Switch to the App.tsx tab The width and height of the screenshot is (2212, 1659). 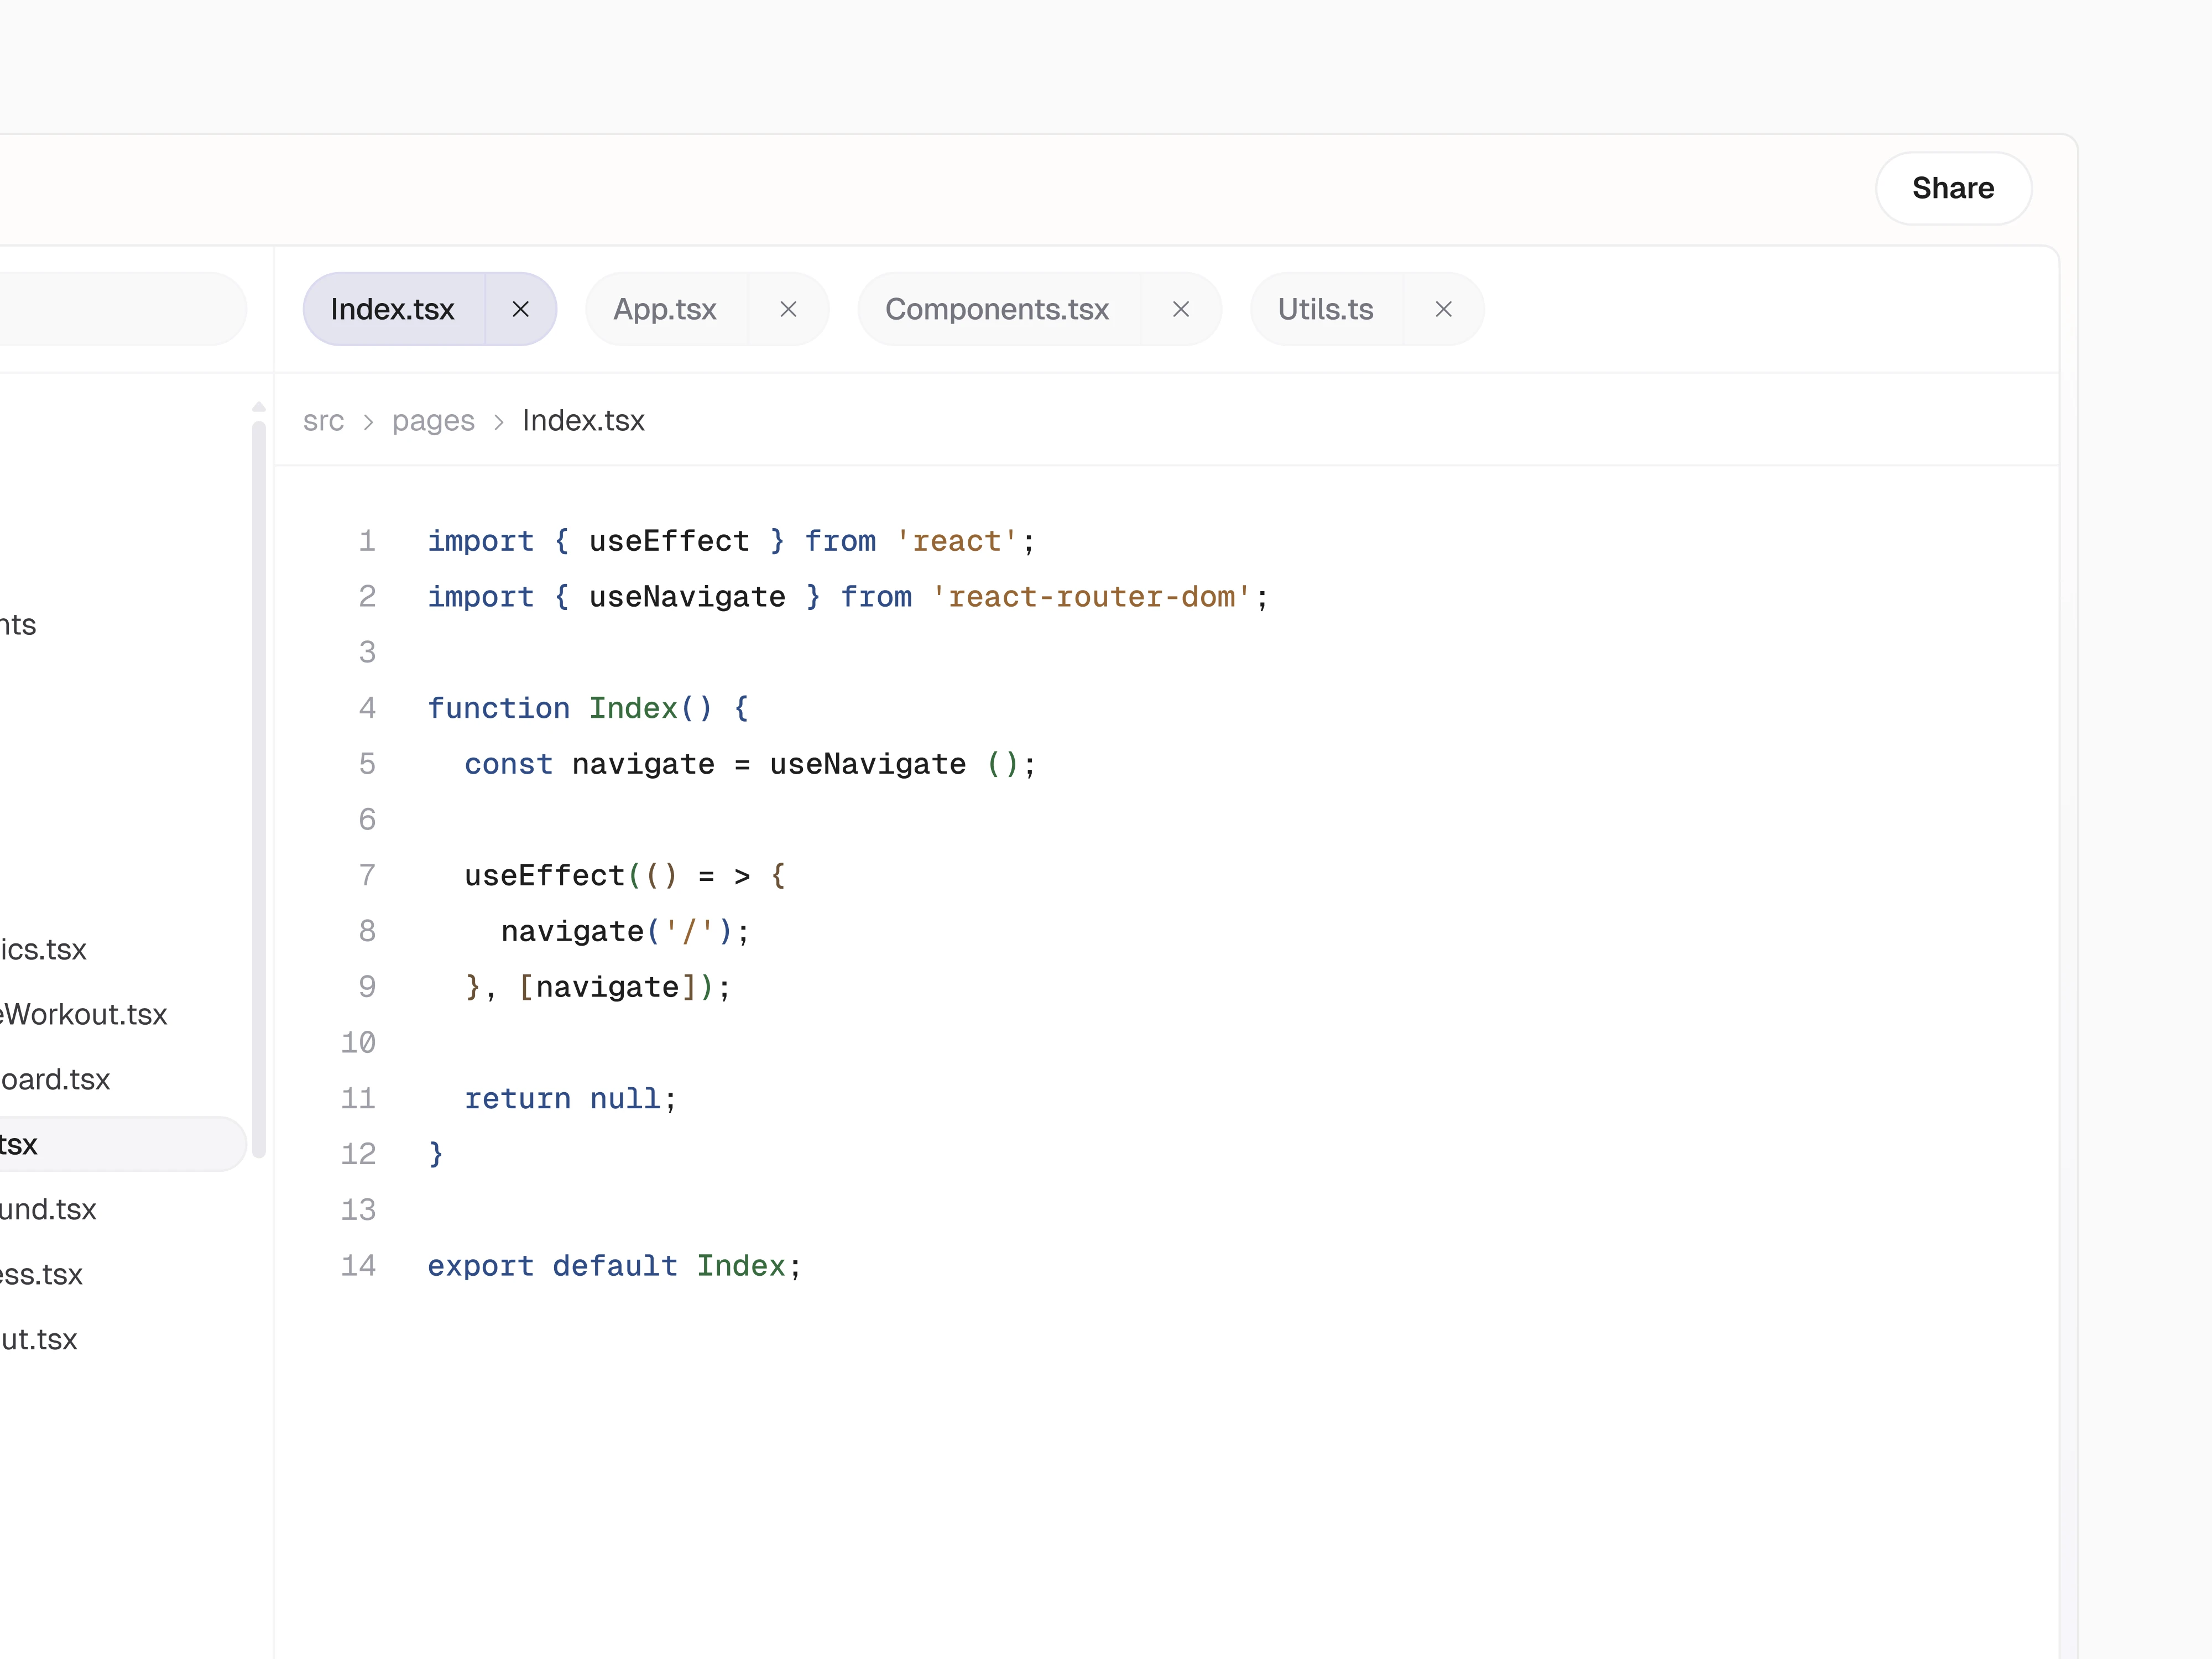point(665,309)
